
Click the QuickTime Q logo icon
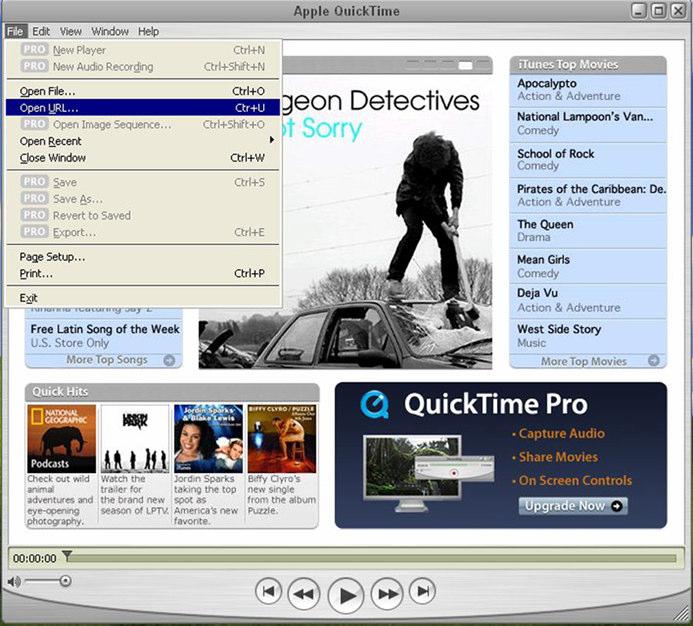(374, 404)
